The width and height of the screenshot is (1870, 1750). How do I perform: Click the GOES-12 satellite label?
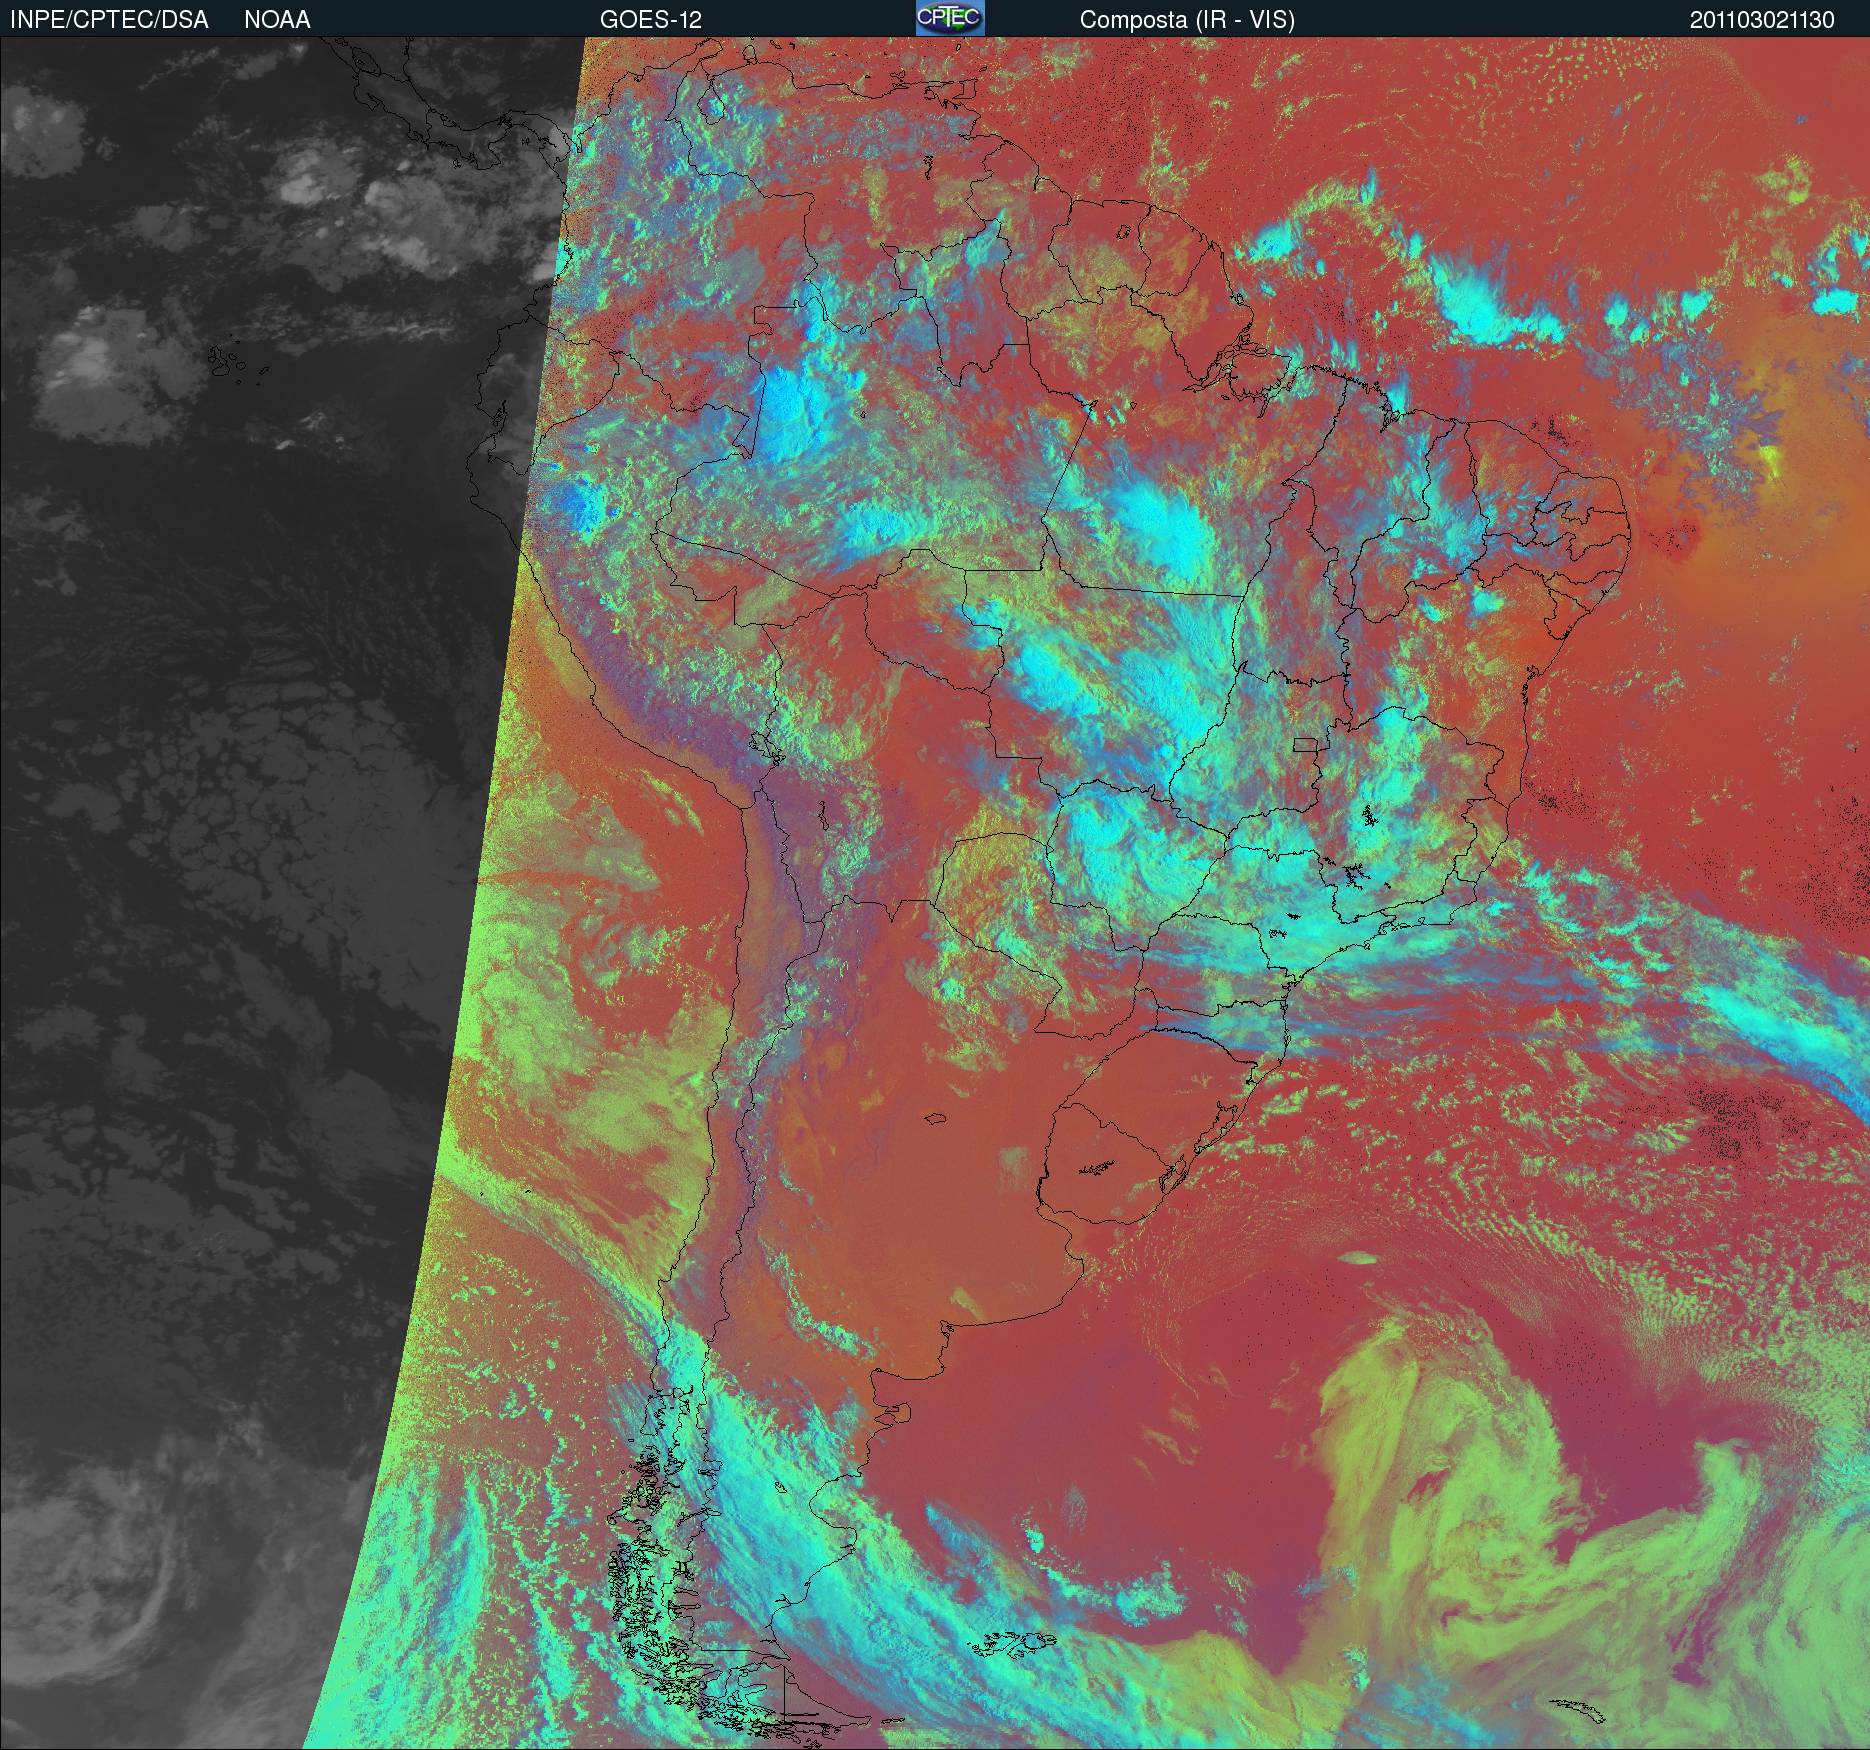tap(651, 20)
